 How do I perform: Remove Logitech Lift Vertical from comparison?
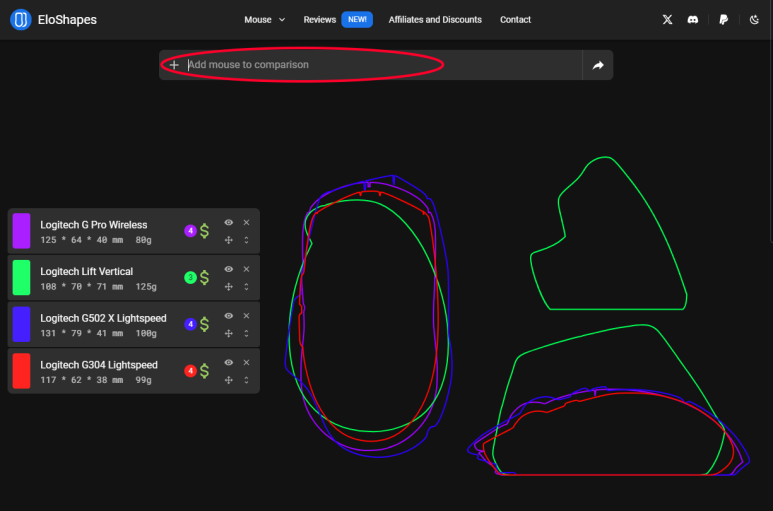pos(246,270)
